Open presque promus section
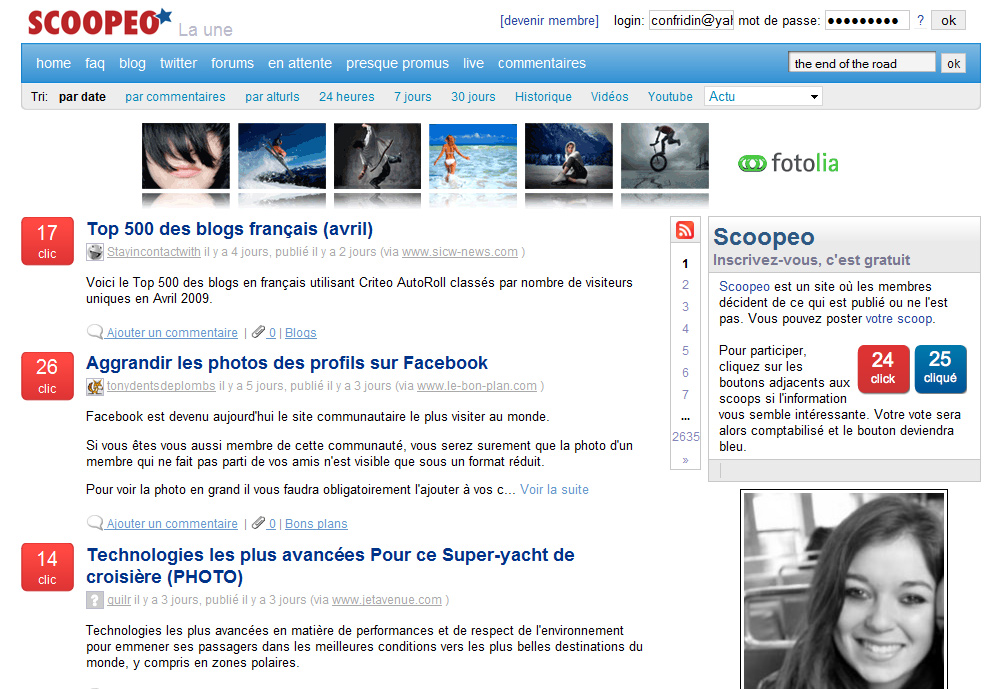This screenshot has height=689, width=1004. tap(398, 63)
